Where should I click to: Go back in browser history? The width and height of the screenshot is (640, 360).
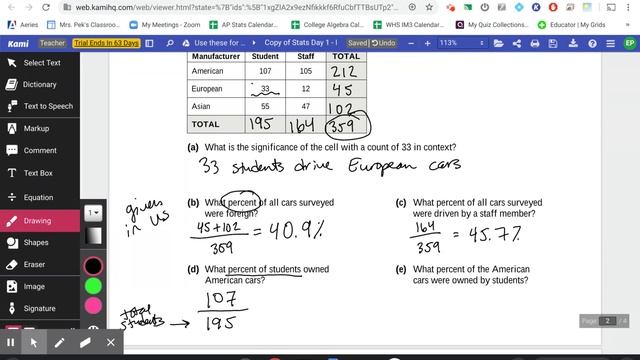[x=11, y=7]
